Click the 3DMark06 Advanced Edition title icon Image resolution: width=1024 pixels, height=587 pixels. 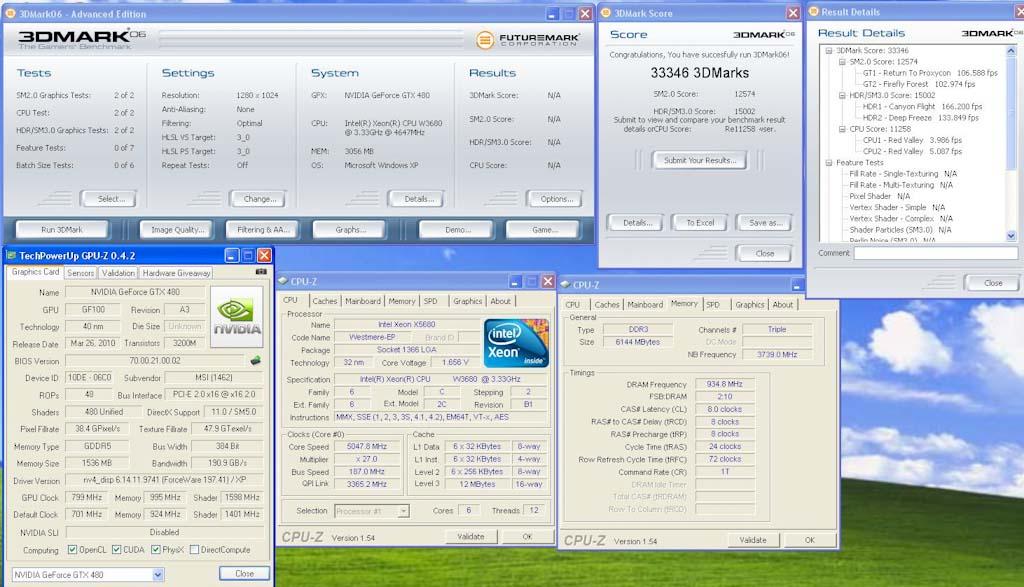(10, 13)
